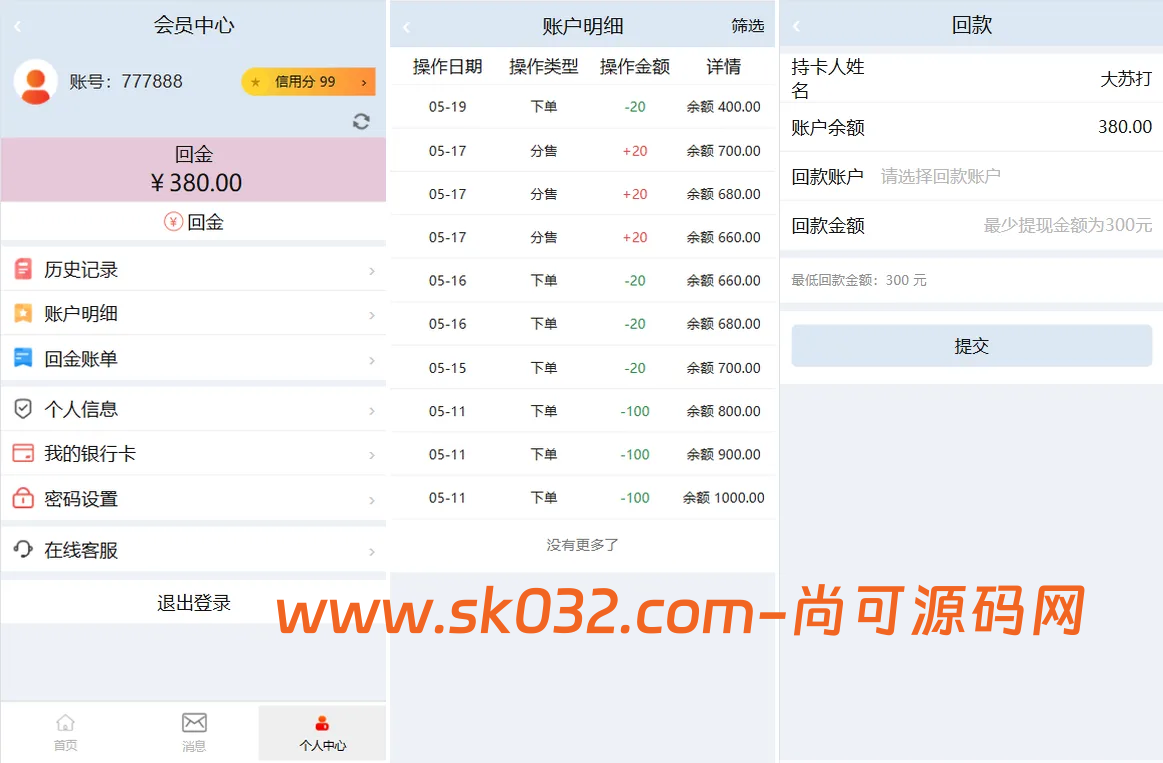Expand the 在线客服 row chevron
The height and width of the screenshot is (763, 1163).
(372, 552)
